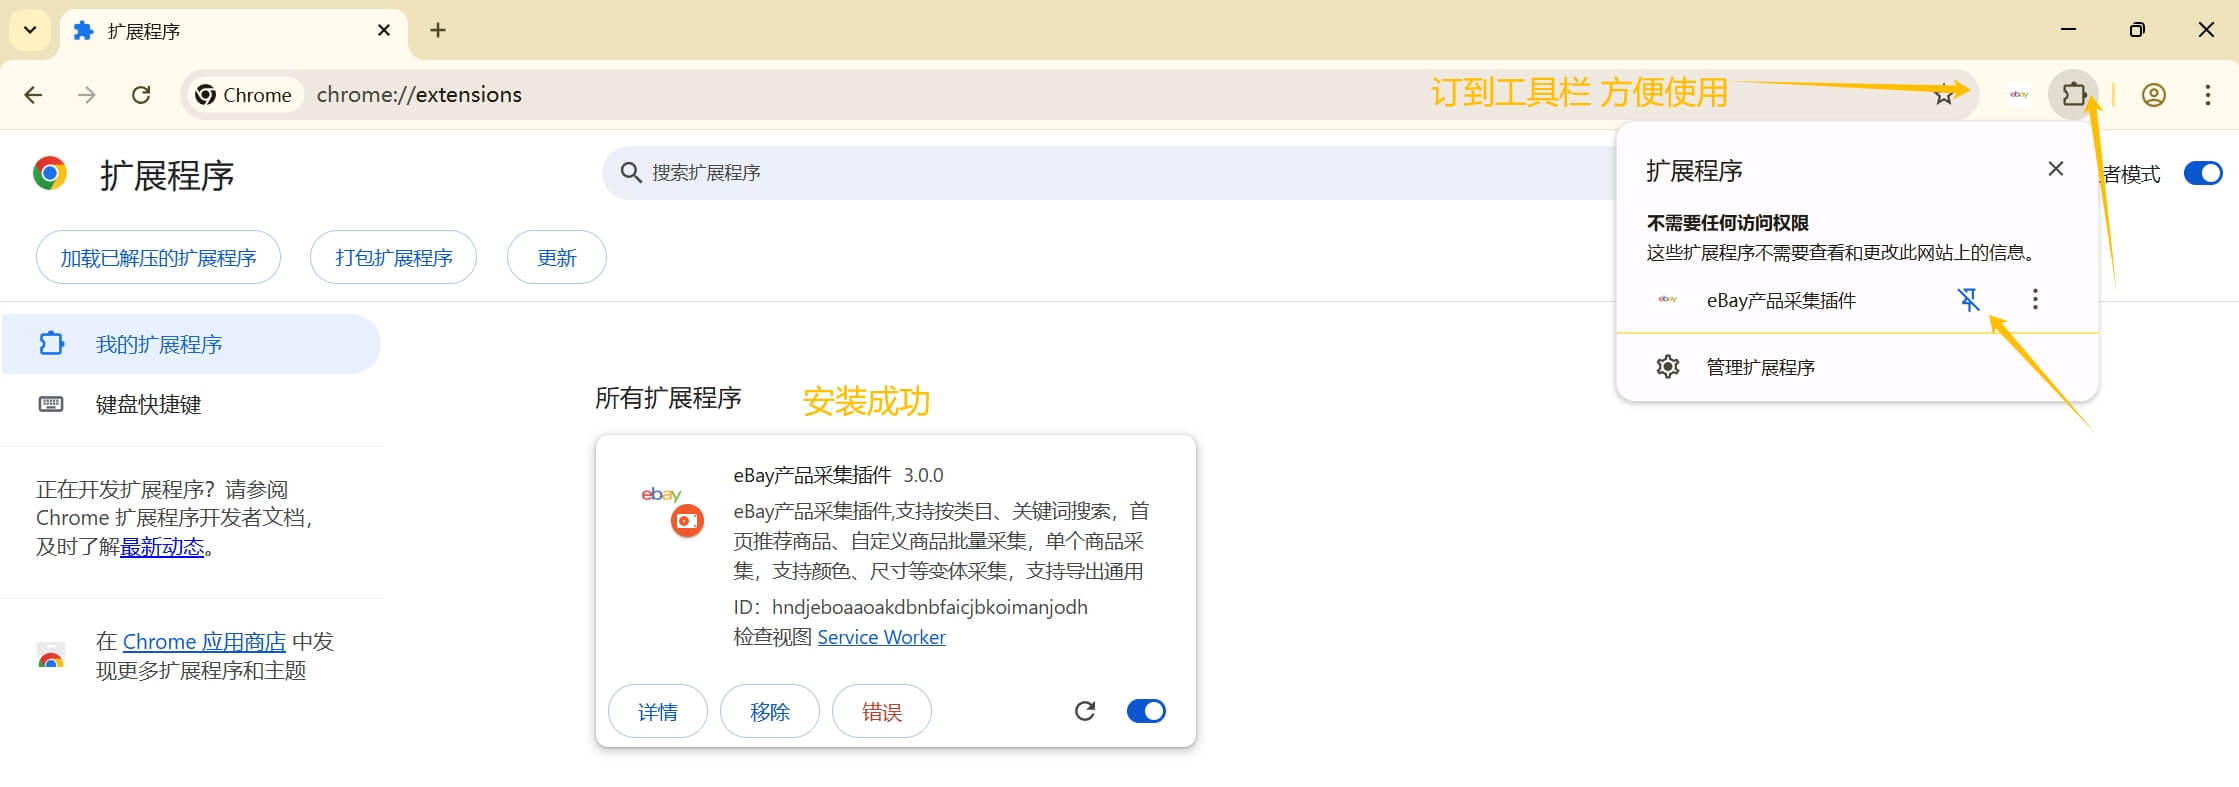
Task: Click the pin icon beside eBay产品采集插件
Action: 1968,299
